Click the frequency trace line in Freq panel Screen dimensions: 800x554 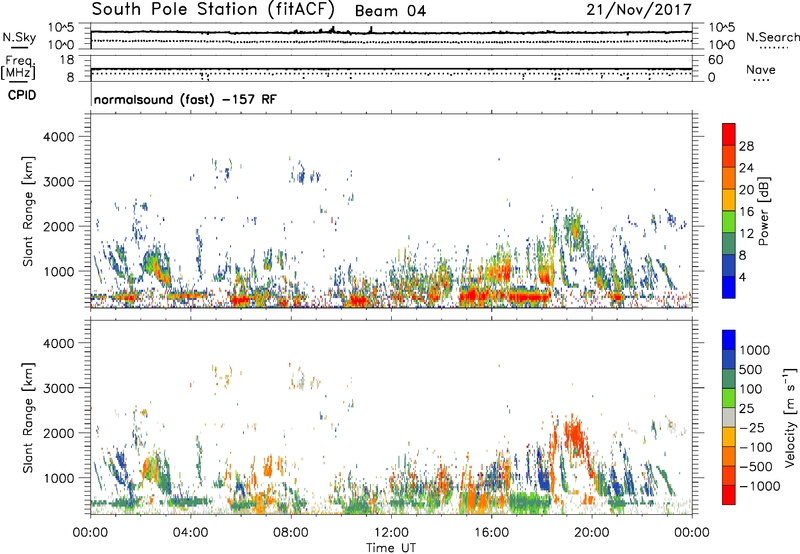coord(391,69)
